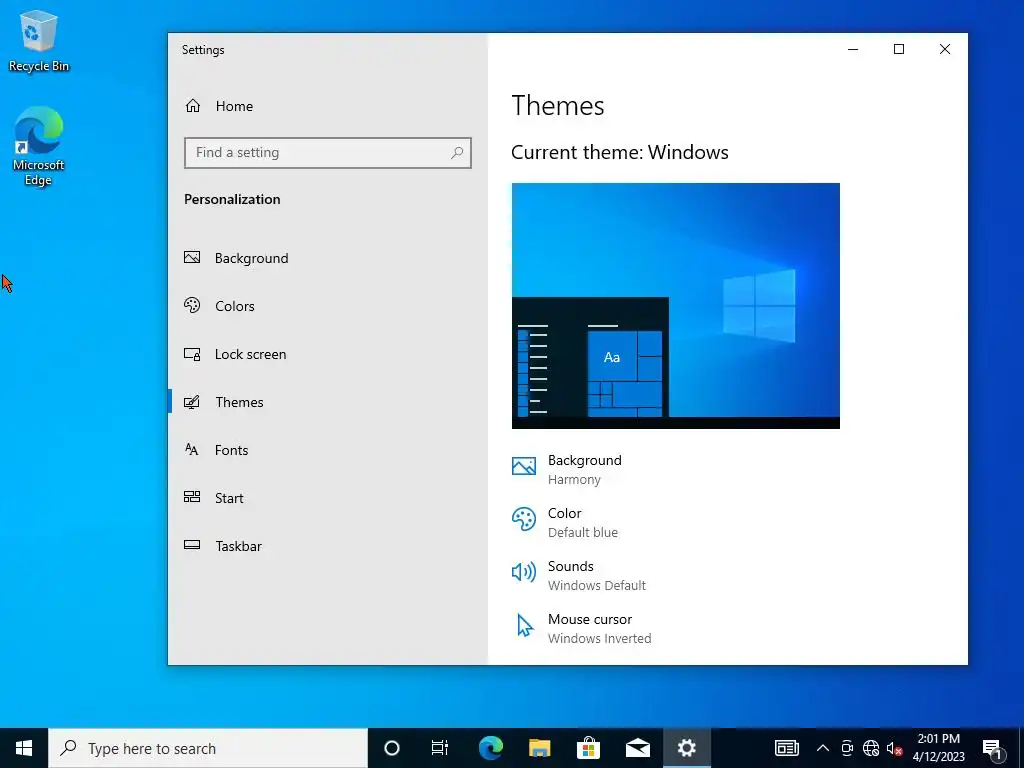Screen dimensions: 1024x768
Task: Click the theme Background picture icon
Action: pyautogui.click(x=524, y=466)
